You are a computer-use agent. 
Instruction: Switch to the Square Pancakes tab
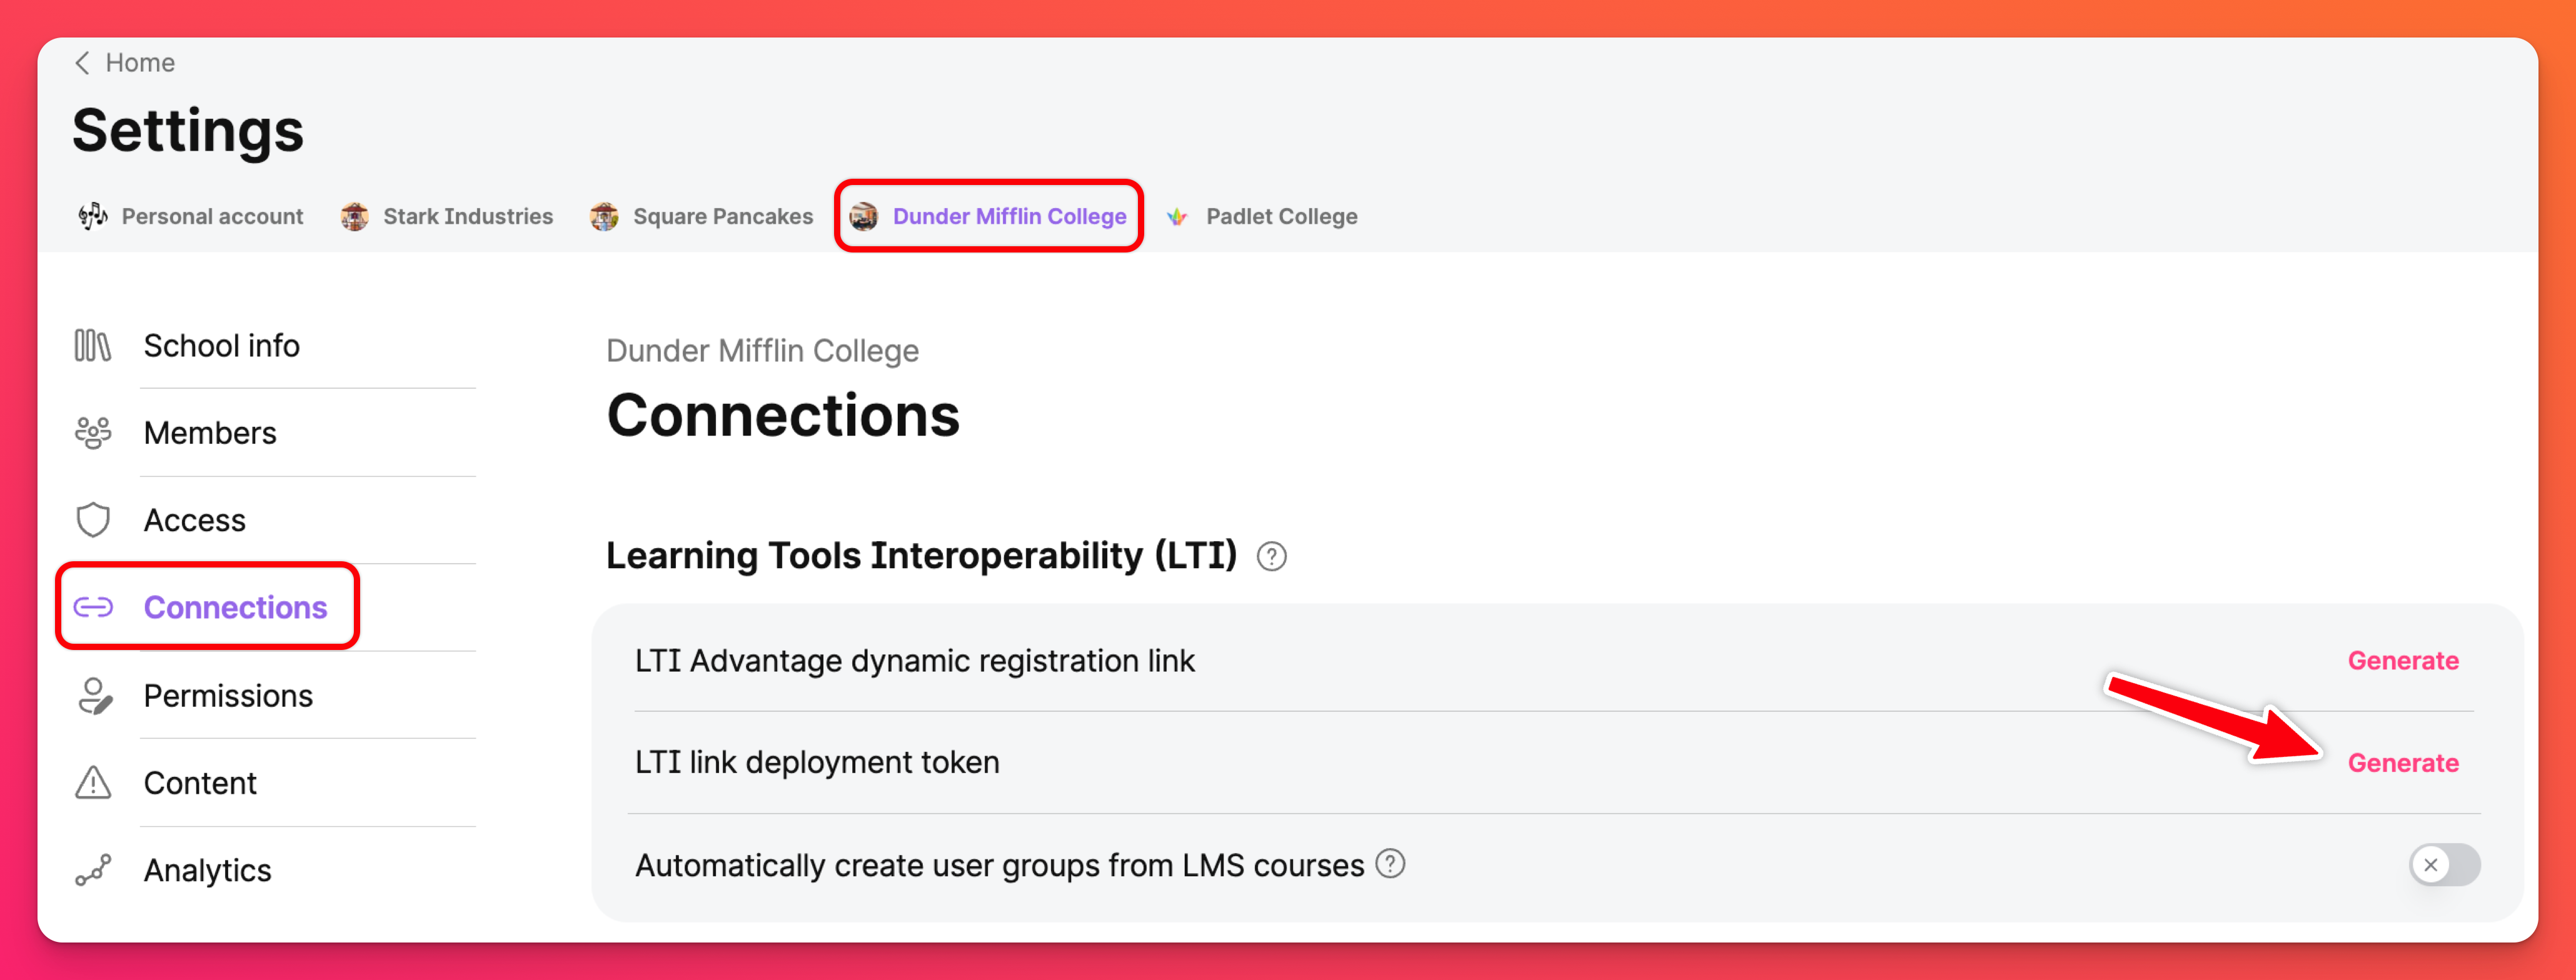pos(702,216)
